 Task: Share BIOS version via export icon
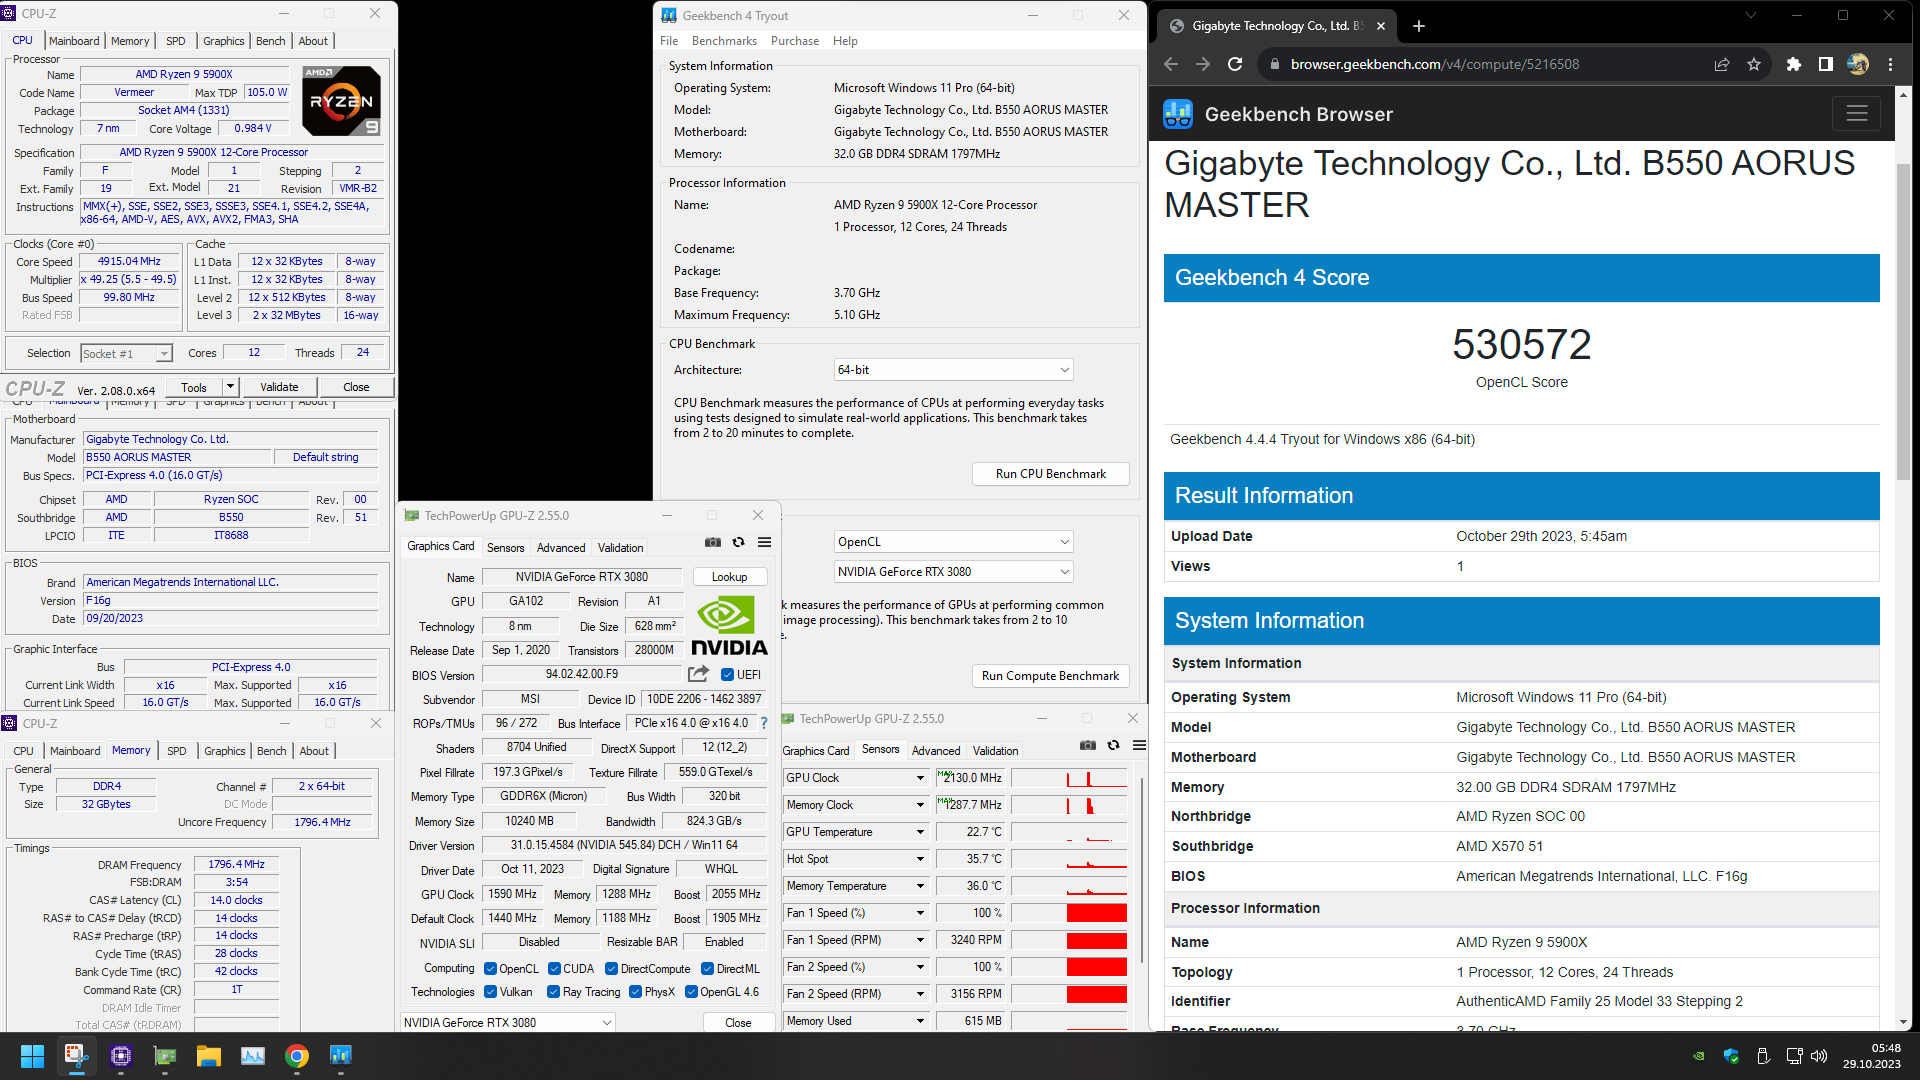tap(698, 674)
